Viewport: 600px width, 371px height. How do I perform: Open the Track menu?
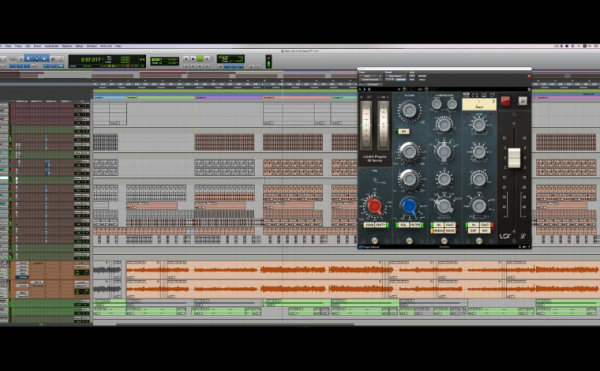18,46
